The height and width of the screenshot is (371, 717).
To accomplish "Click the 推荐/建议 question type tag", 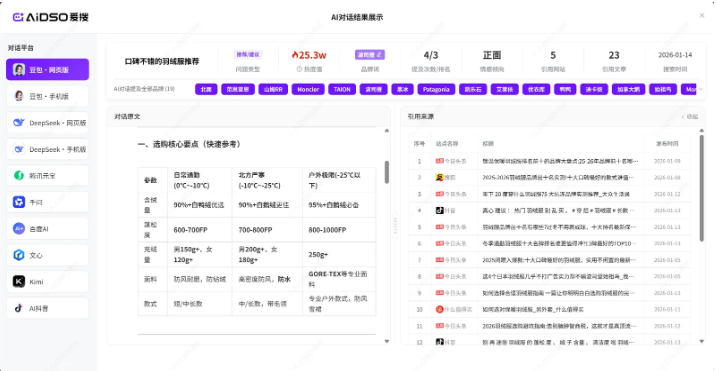I will (248, 54).
